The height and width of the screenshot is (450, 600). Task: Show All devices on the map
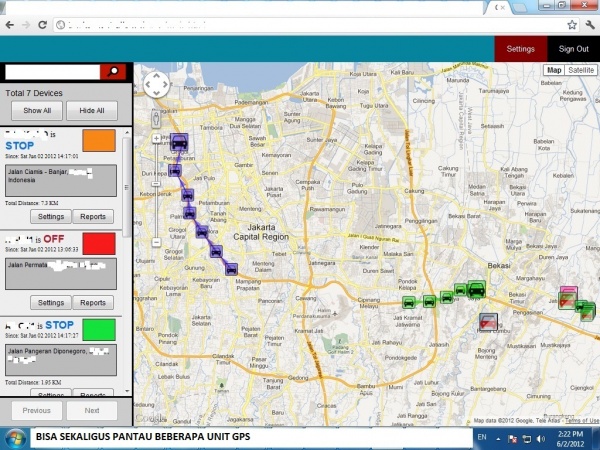coord(38,111)
